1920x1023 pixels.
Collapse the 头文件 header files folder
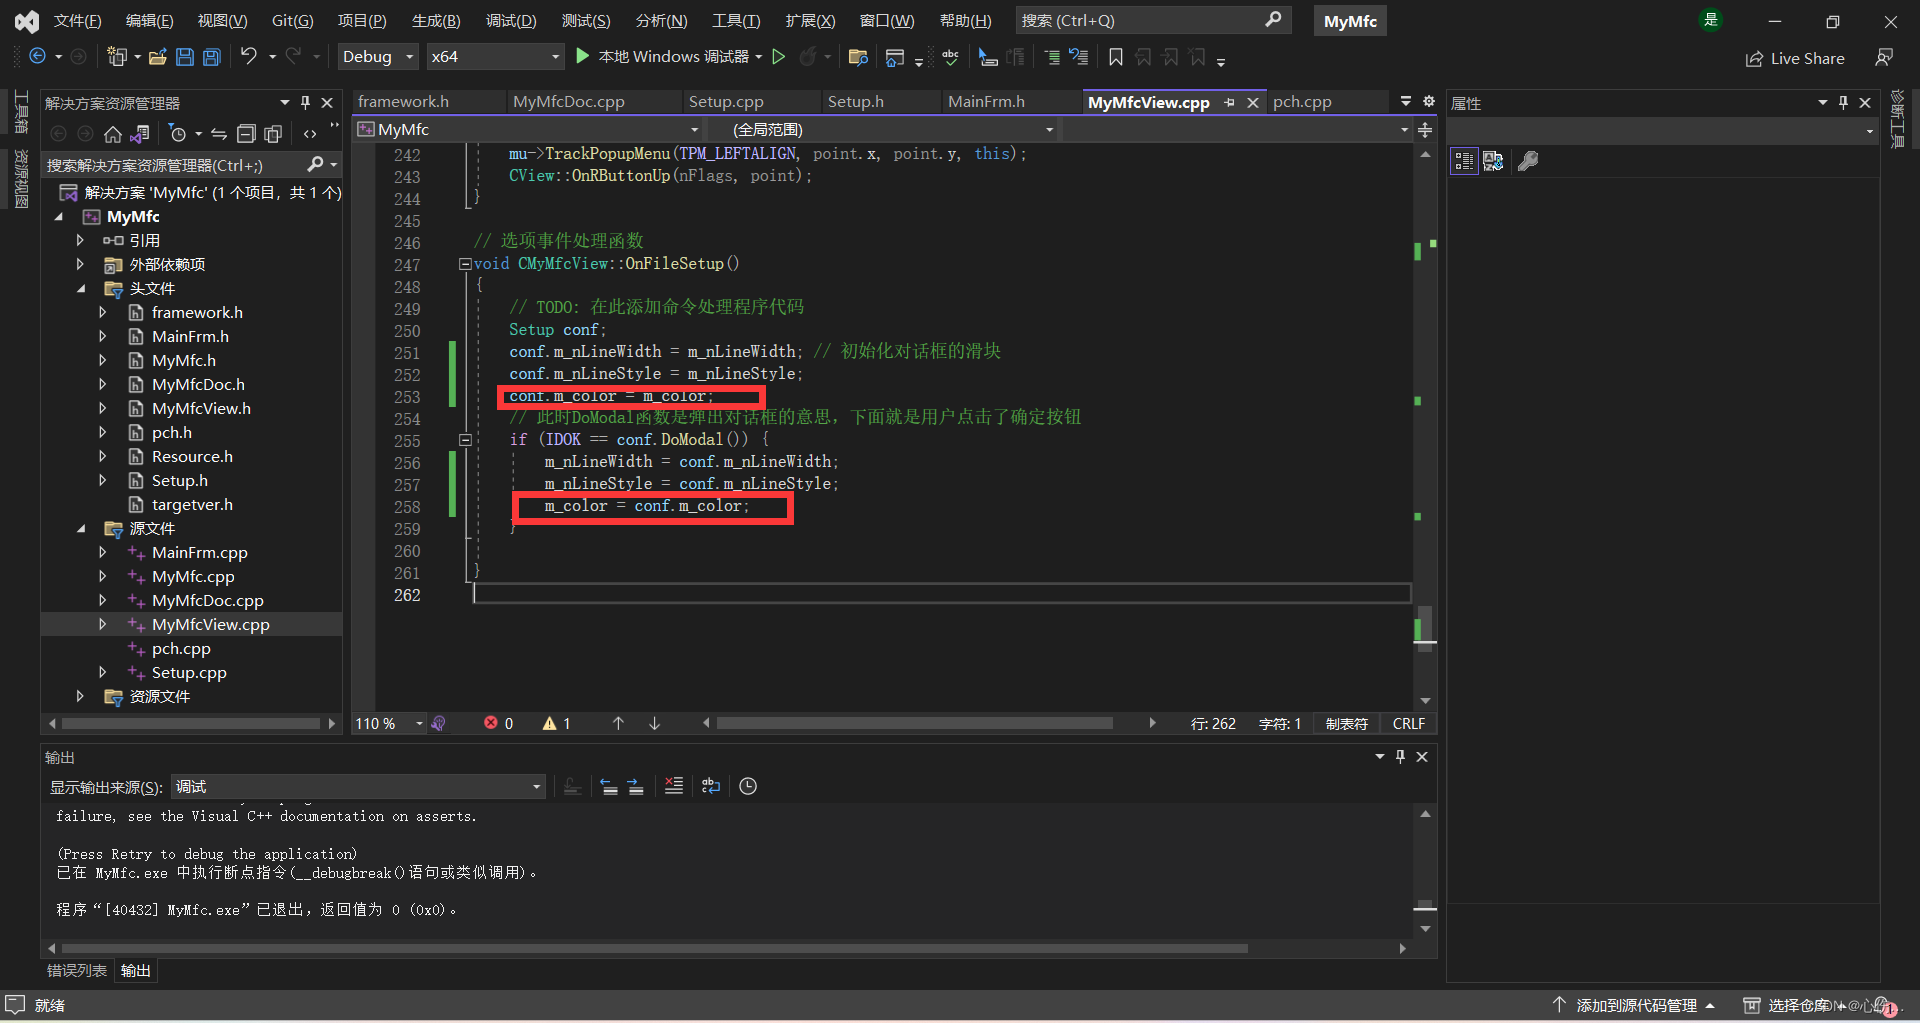click(x=80, y=288)
